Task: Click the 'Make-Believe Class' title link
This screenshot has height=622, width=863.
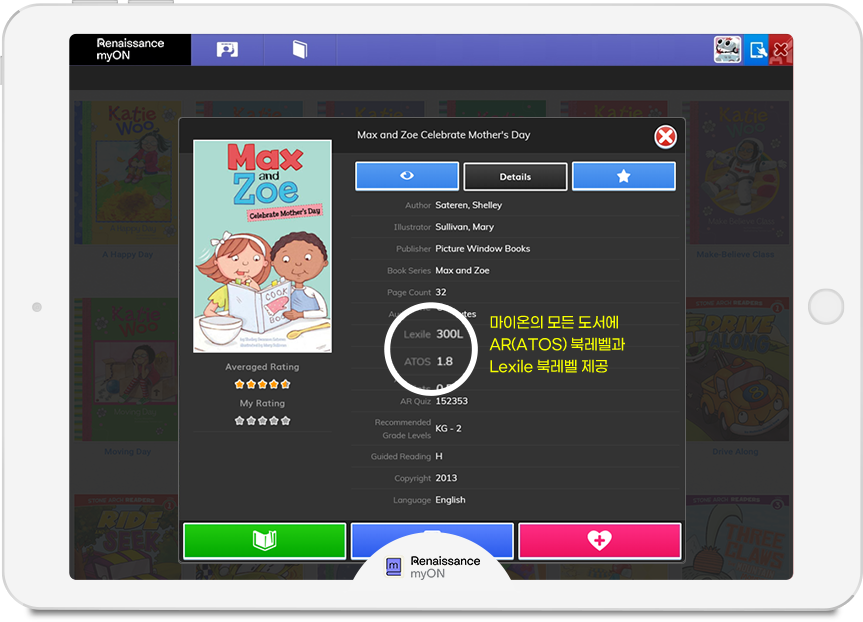Action: (735, 254)
